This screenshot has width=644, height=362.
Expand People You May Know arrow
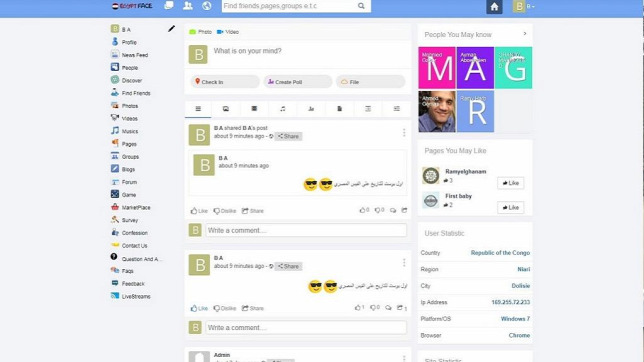(525, 34)
